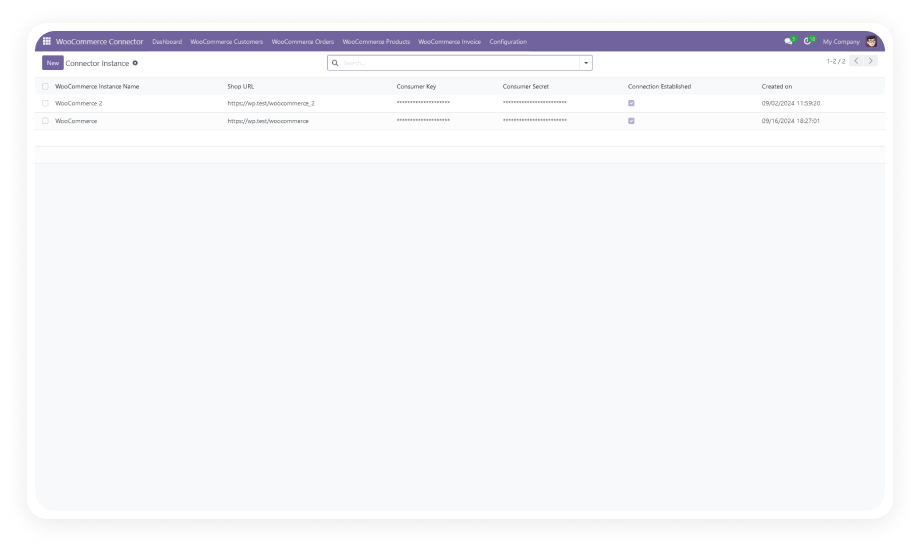The image size is (920, 550).
Task: Open WooCommerce Customers menu
Action: point(226,42)
